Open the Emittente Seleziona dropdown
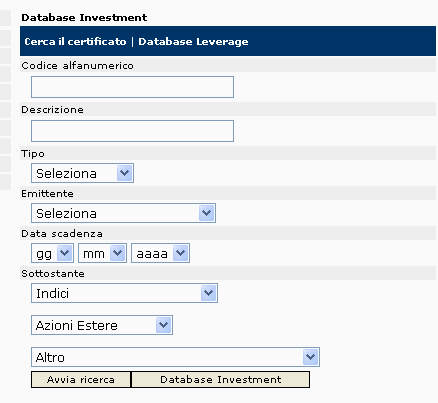The width and height of the screenshot is (438, 403). tap(123, 213)
